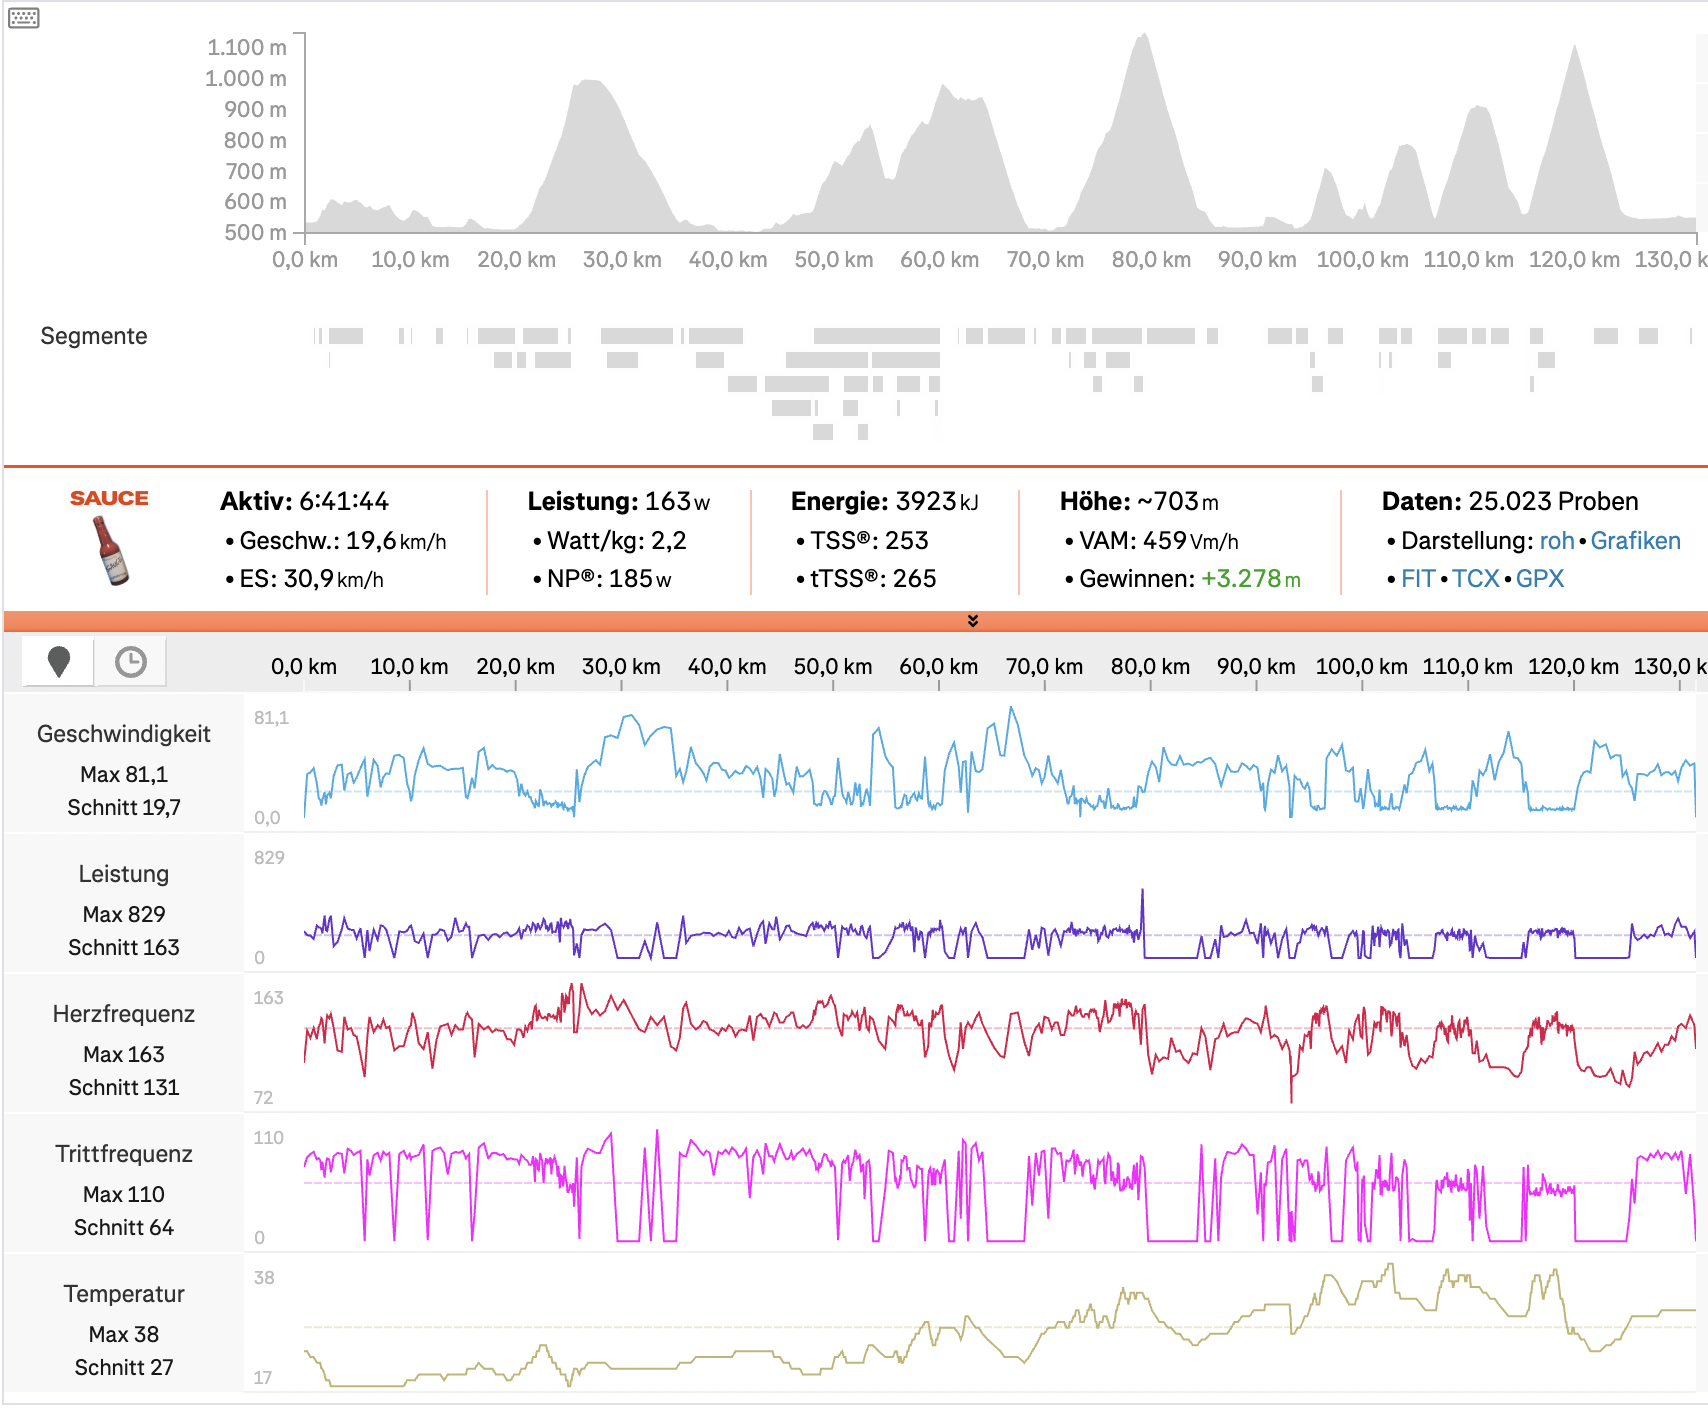Download the FIT file export
The height and width of the screenshot is (1412, 1708).
1418,579
